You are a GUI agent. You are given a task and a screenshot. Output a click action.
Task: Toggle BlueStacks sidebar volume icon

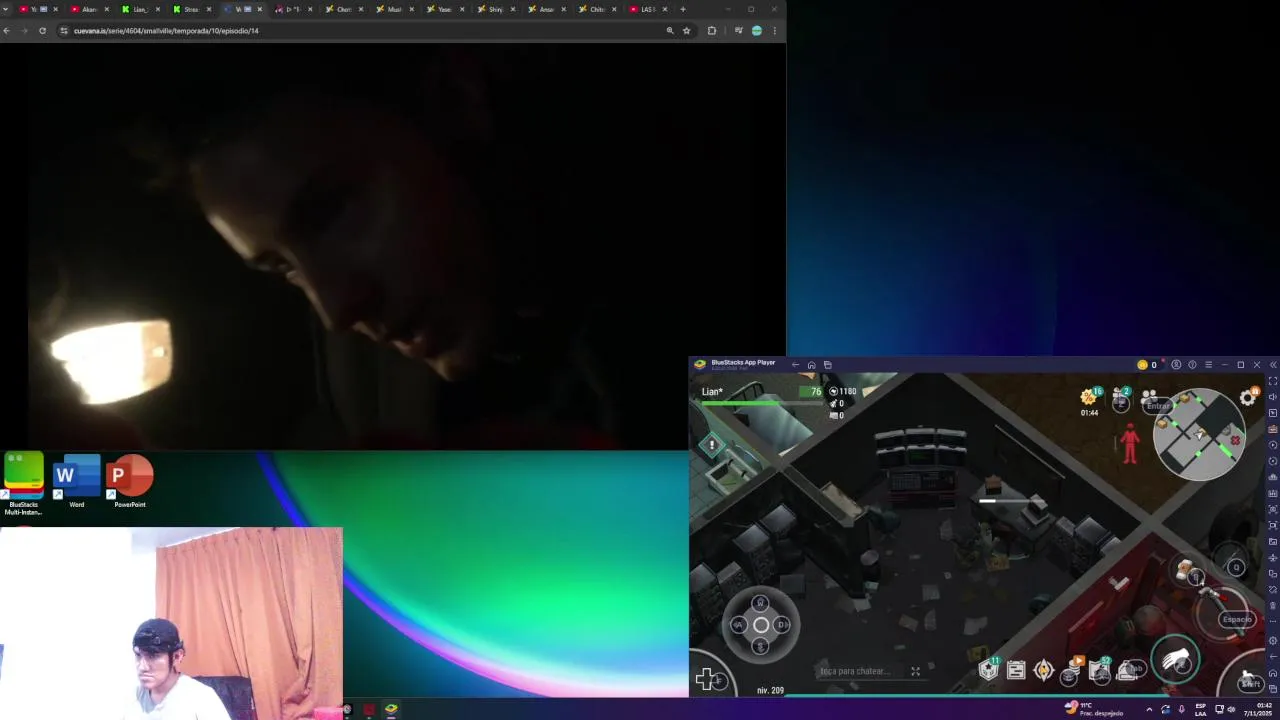pos(1273,397)
